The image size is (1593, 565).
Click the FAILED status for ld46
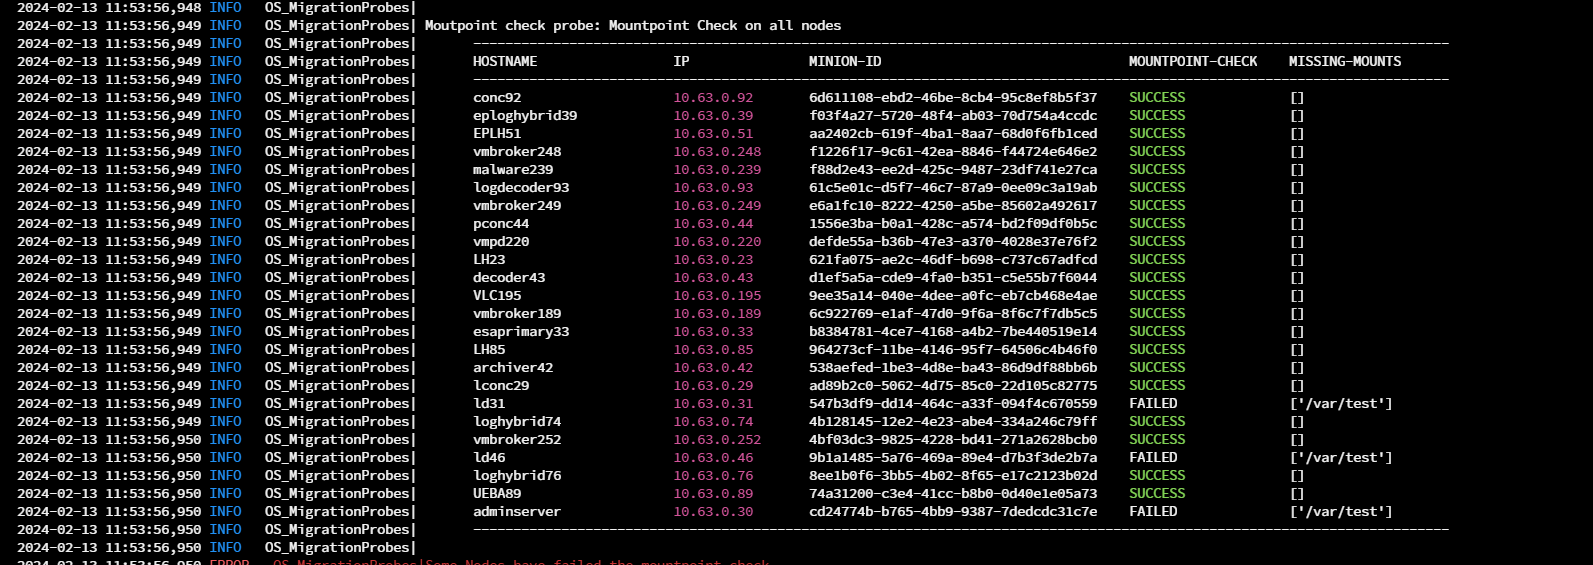click(1153, 457)
